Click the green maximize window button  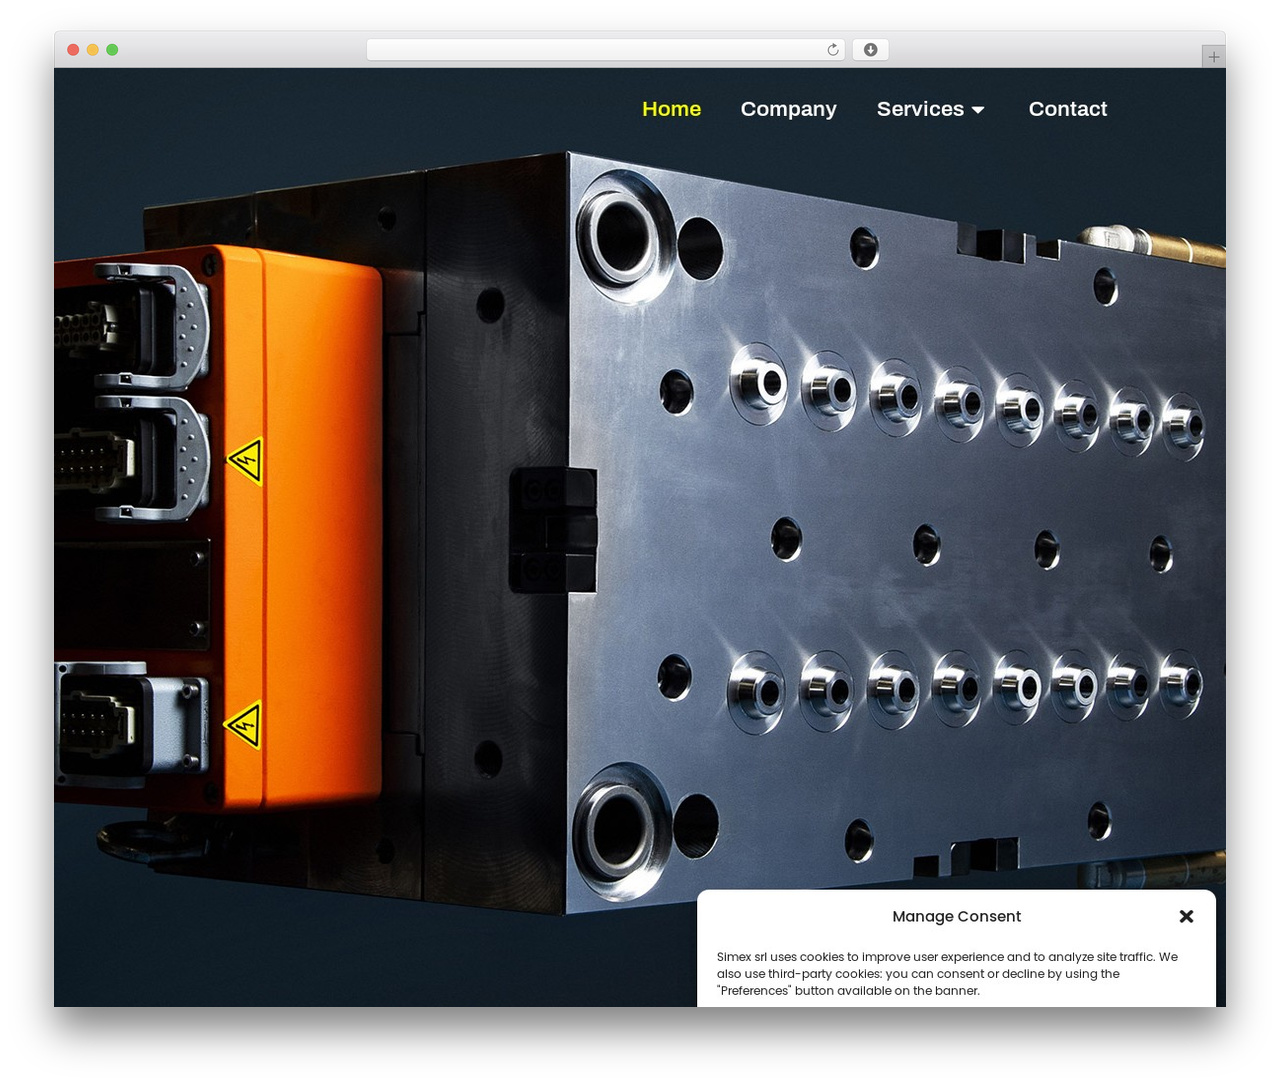point(112,50)
